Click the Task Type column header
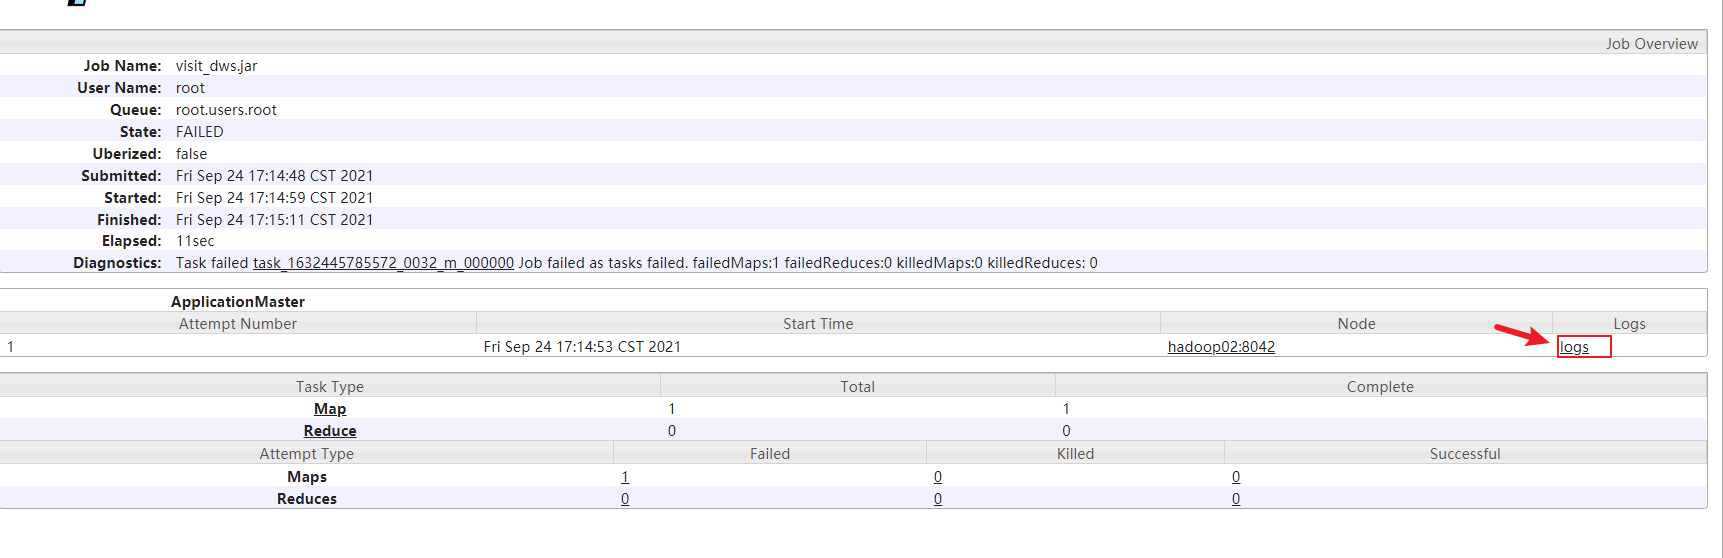Viewport: 1723px width, 558px height. (x=330, y=387)
